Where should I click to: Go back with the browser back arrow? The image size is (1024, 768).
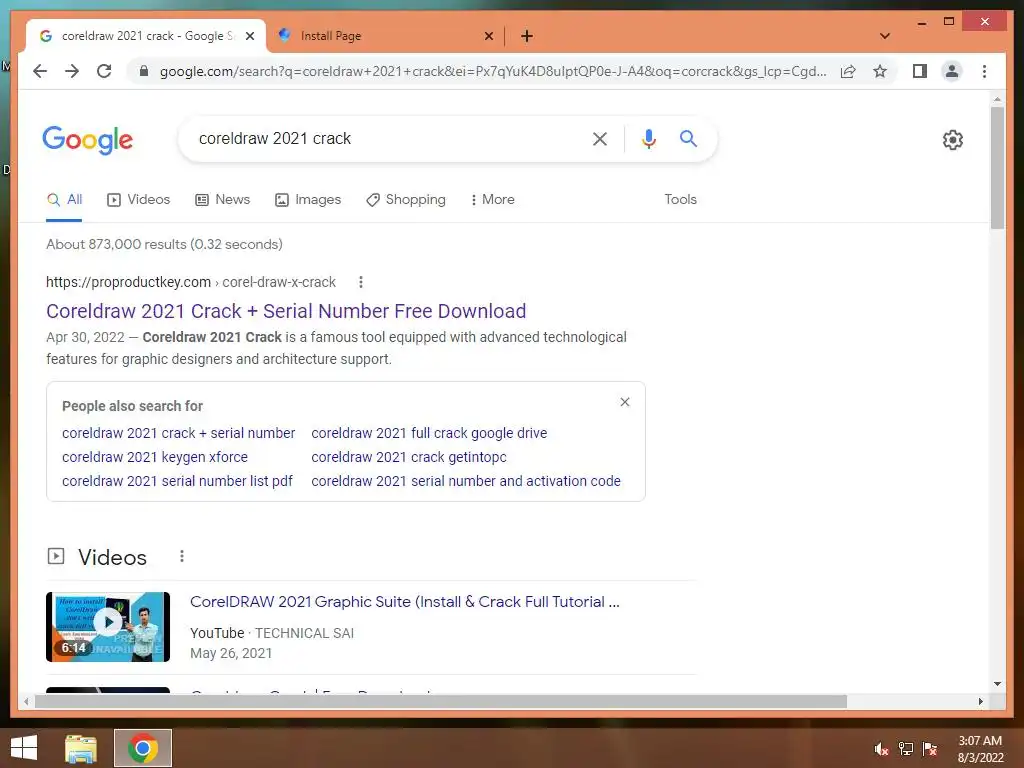[x=40, y=71]
